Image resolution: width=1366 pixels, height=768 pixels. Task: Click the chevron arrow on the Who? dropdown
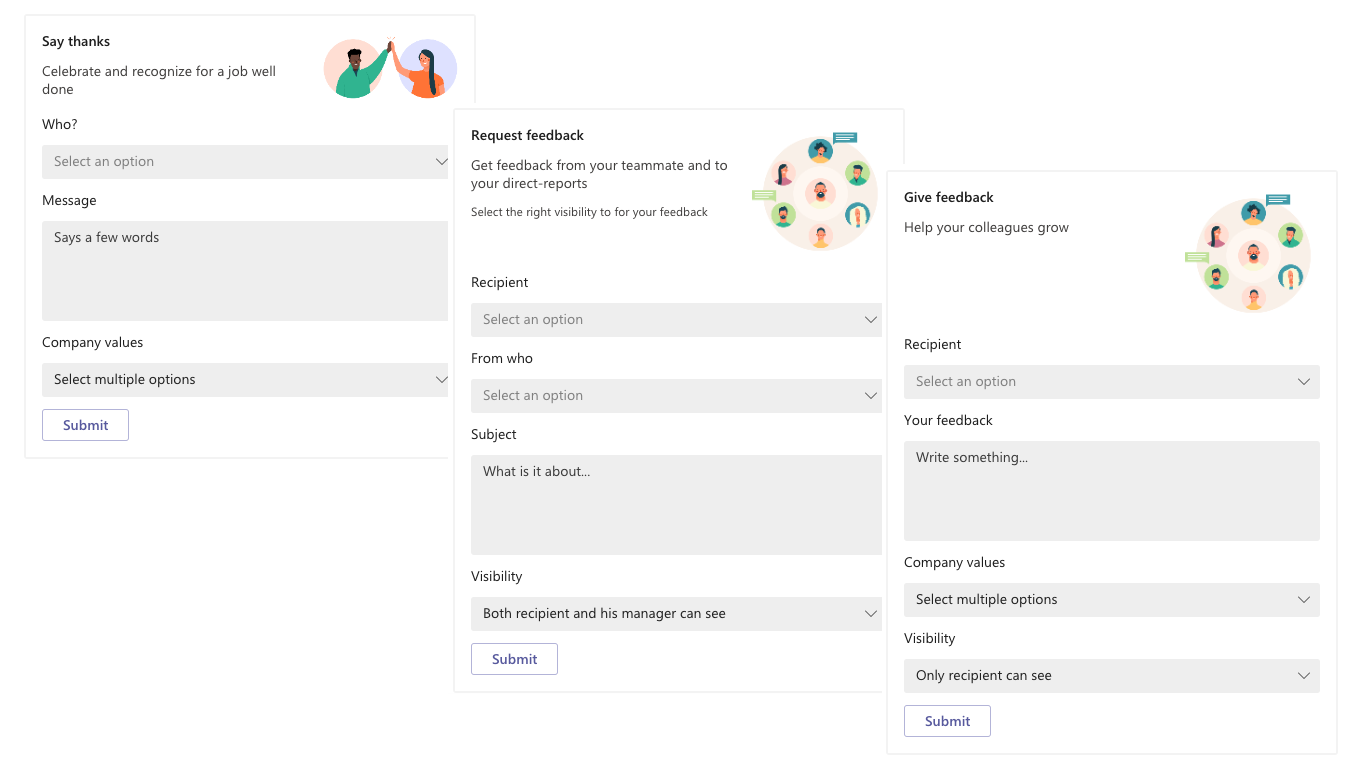441,162
